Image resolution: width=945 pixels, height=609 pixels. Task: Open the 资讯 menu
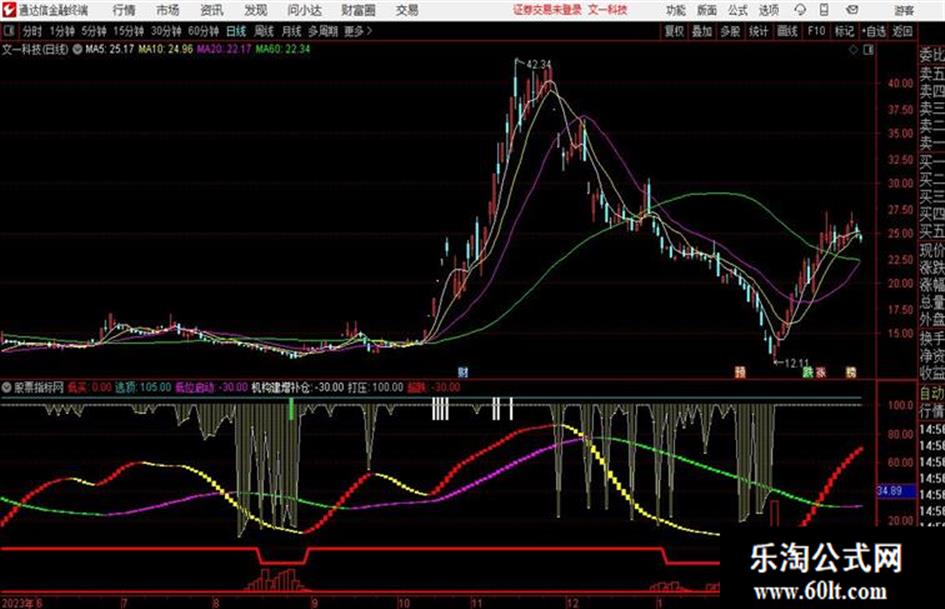tap(212, 10)
